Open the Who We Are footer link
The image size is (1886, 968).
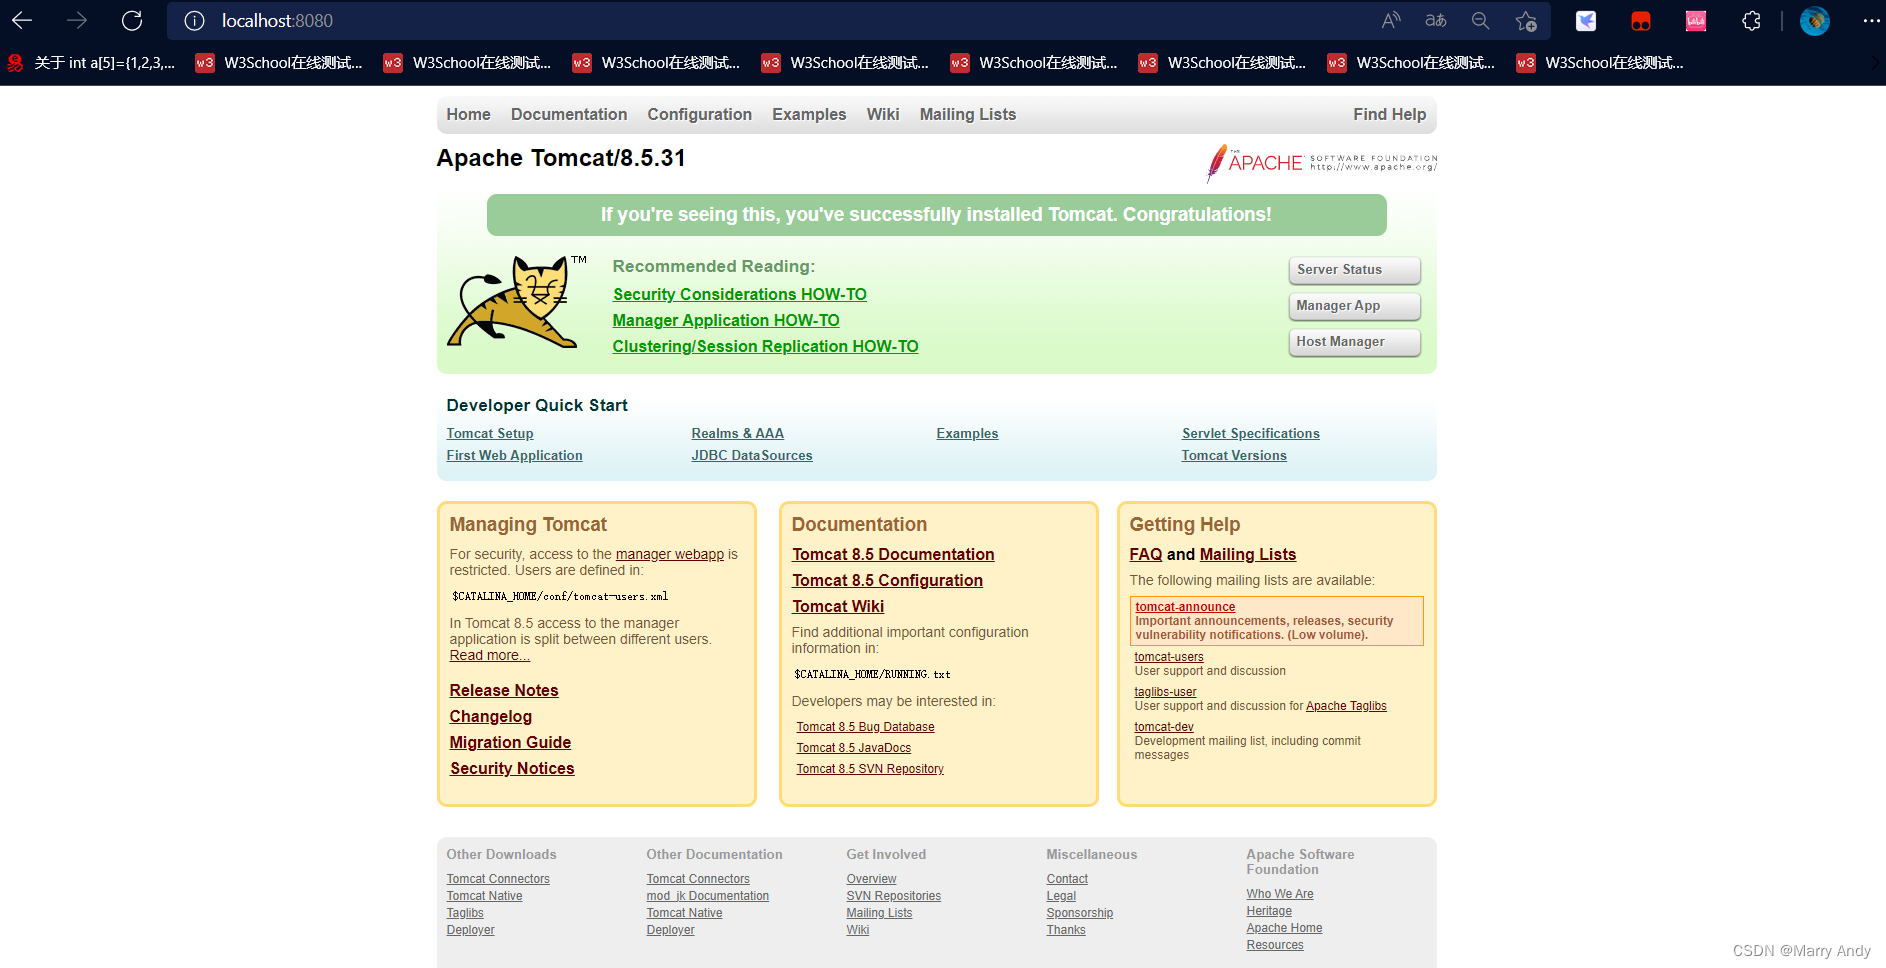(1280, 895)
